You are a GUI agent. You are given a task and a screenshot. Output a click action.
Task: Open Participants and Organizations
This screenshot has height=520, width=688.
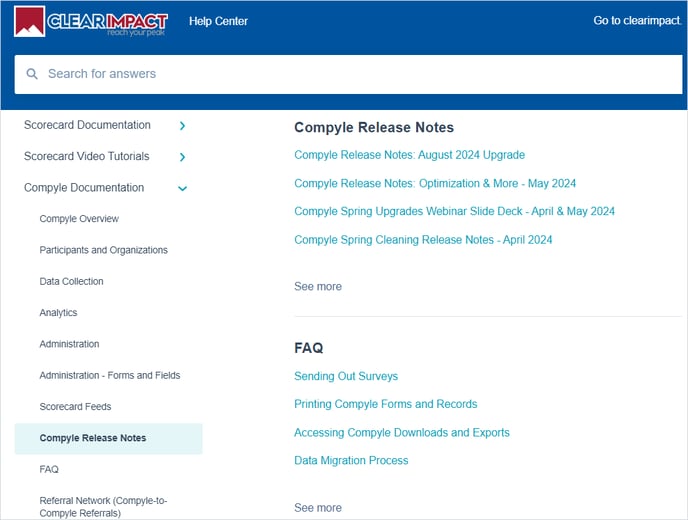104,250
